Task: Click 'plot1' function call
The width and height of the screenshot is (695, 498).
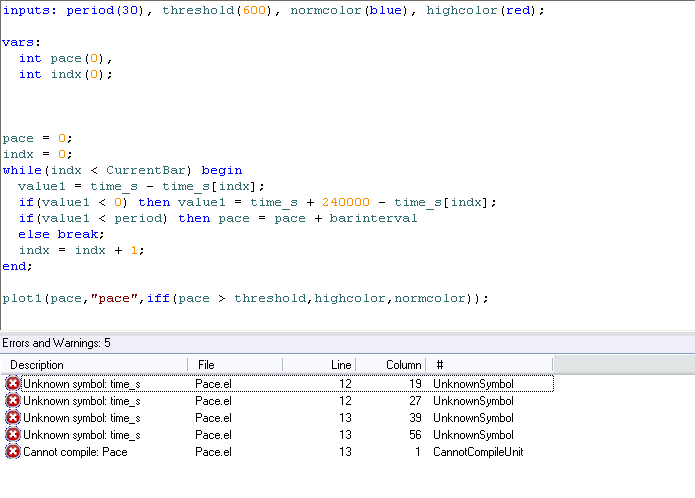Action: pos(22,299)
